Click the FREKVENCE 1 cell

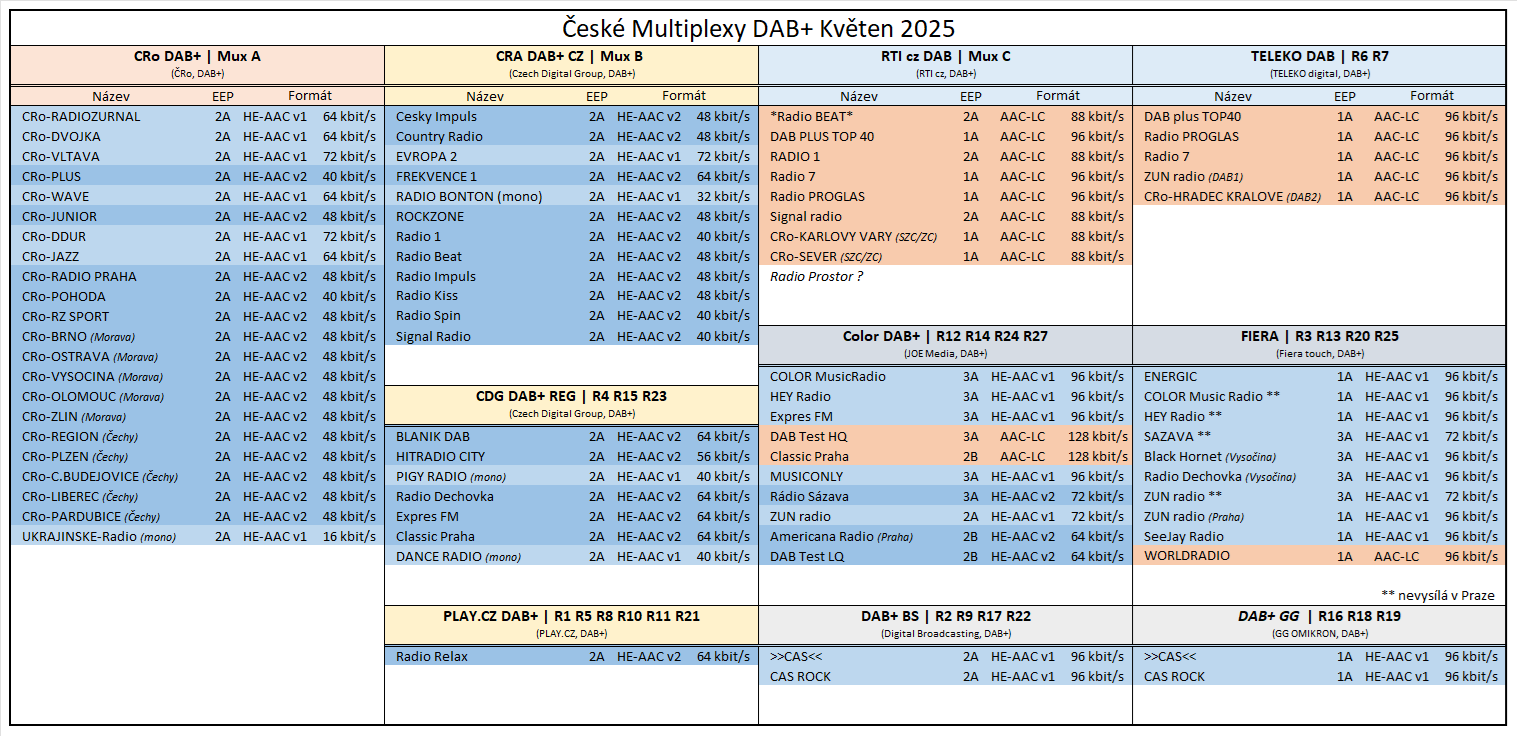coord(436,176)
